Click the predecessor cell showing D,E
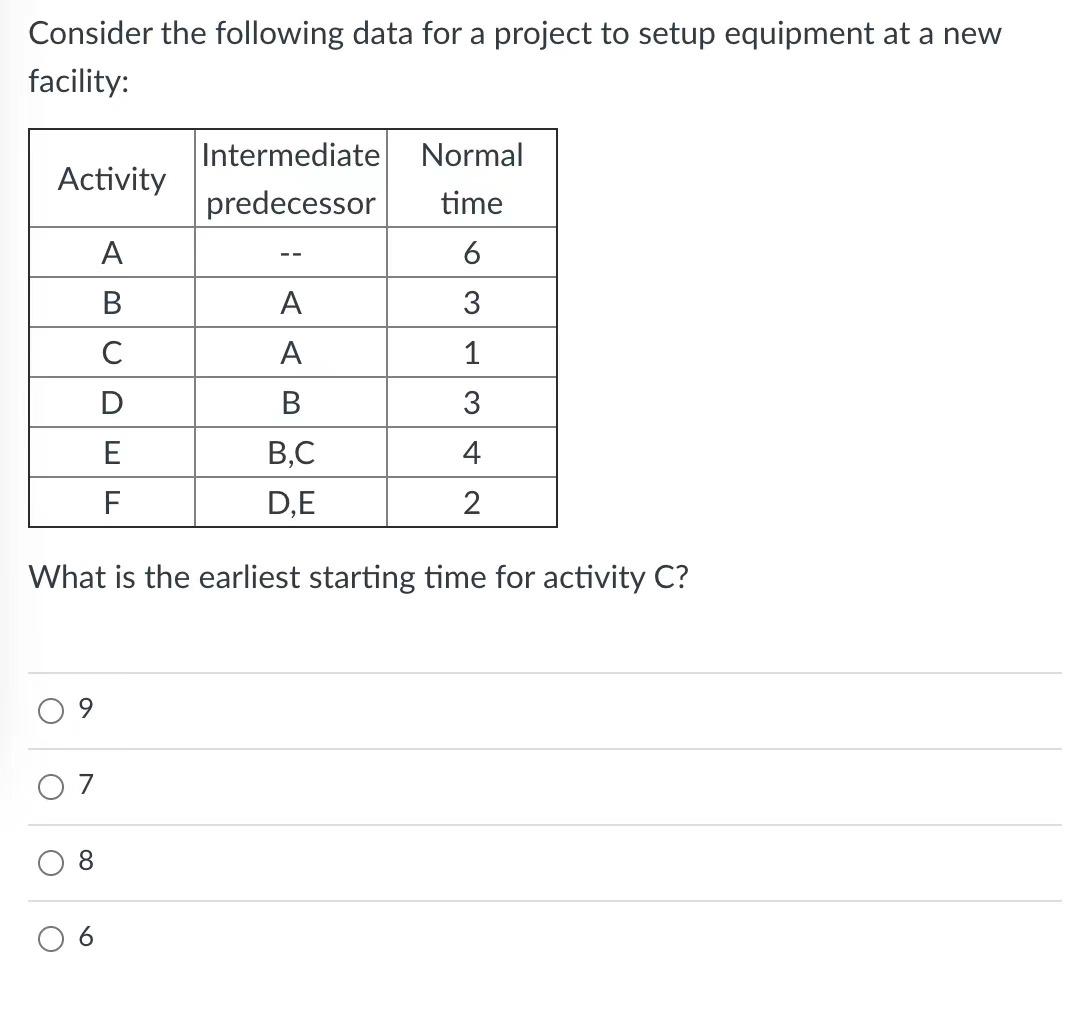Viewport: 1092px width, 1016px height. click(290, 502)
